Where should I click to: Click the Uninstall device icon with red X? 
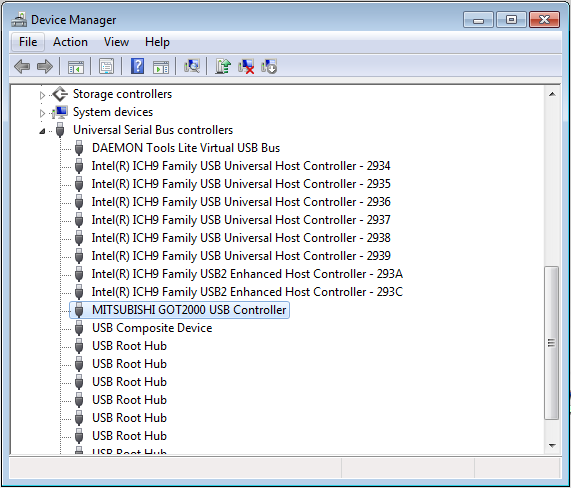246,67
